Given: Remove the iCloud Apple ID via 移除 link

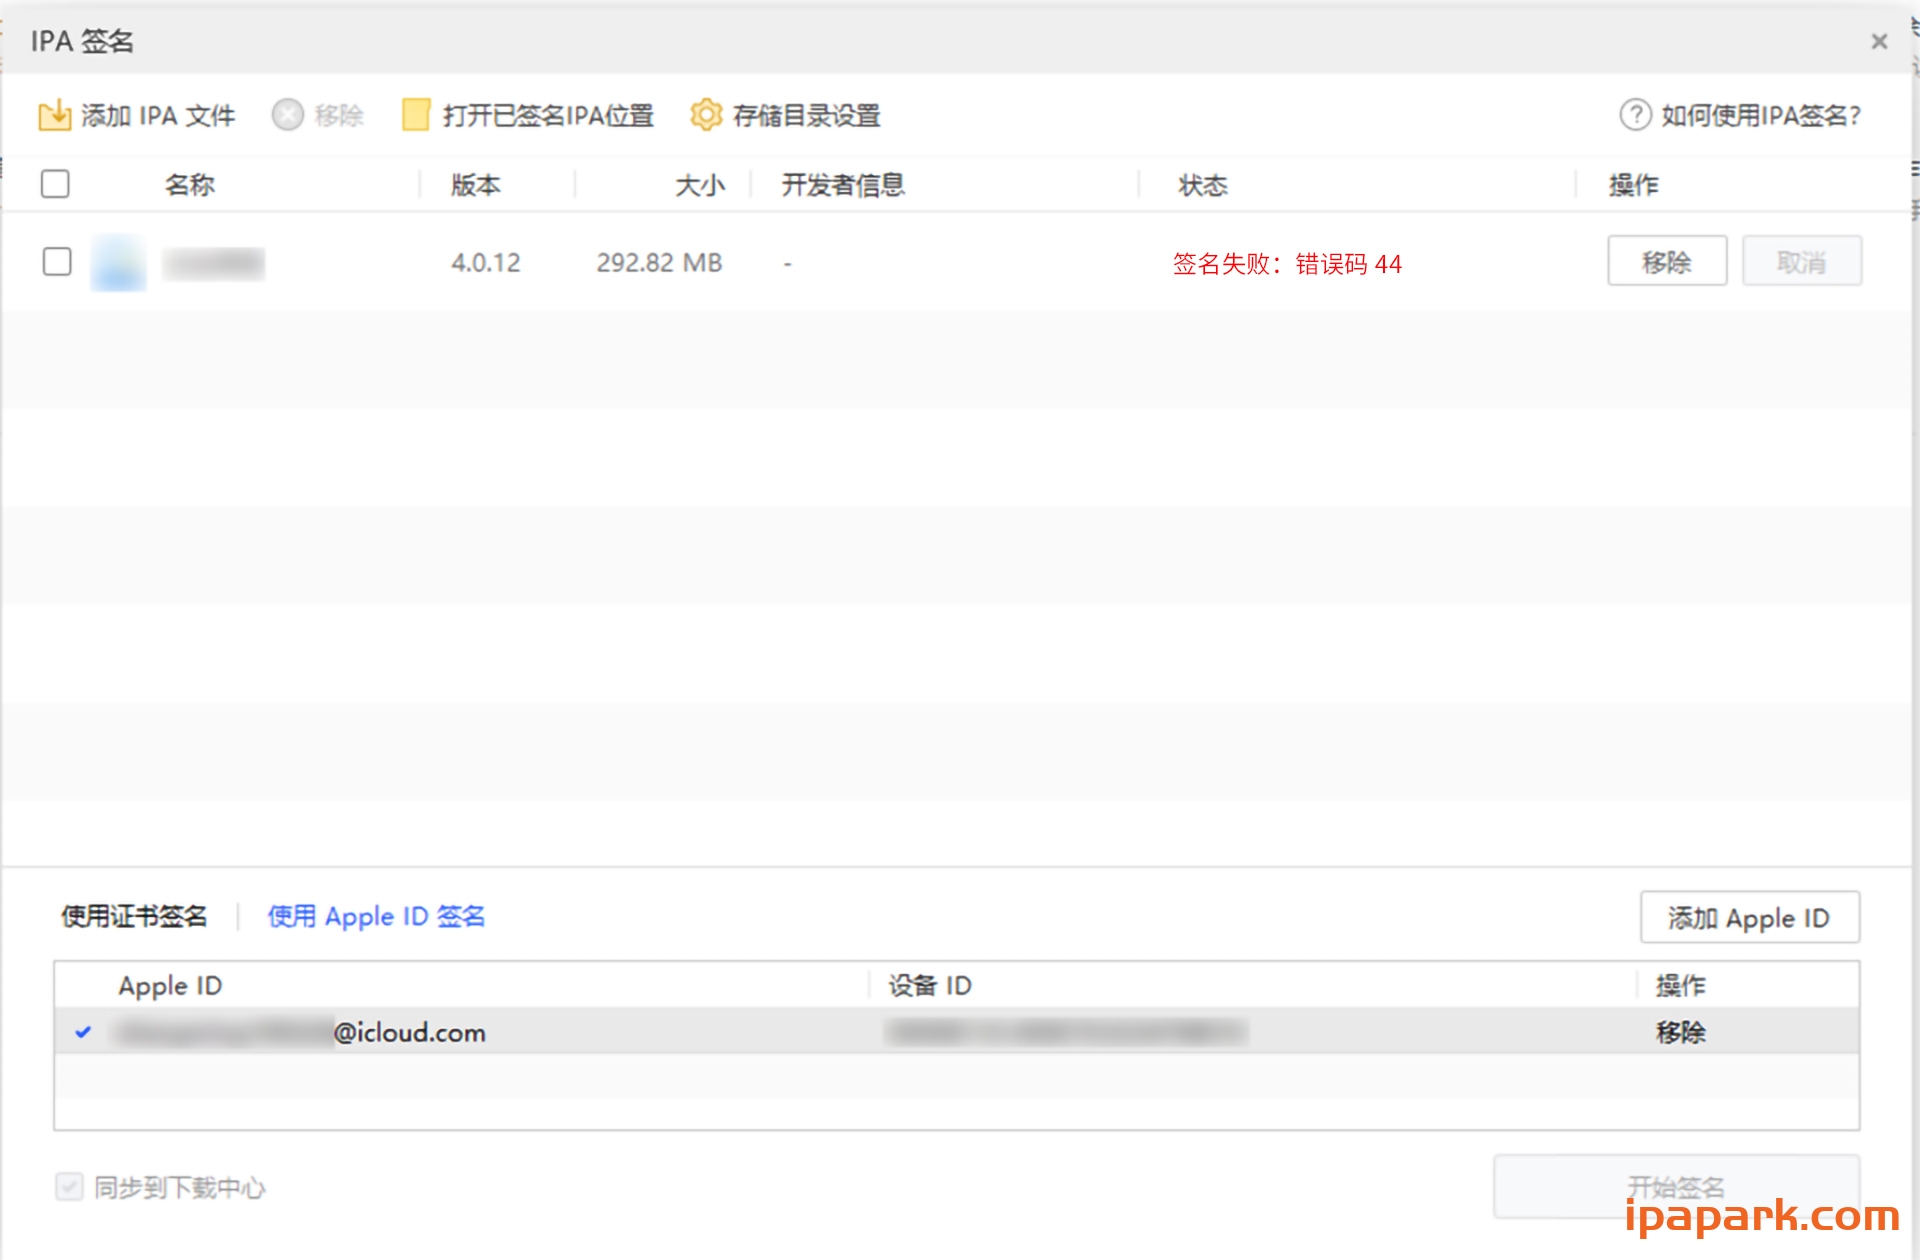Looking at the screenshot, I should (x=1682, y=1033).
